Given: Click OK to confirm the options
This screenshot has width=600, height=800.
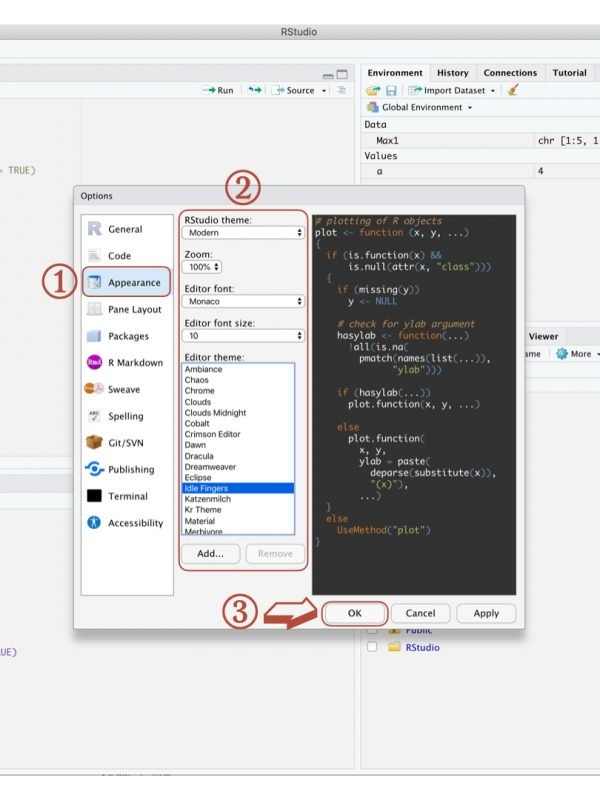Looking at the screenshot, I should (354, 613).
